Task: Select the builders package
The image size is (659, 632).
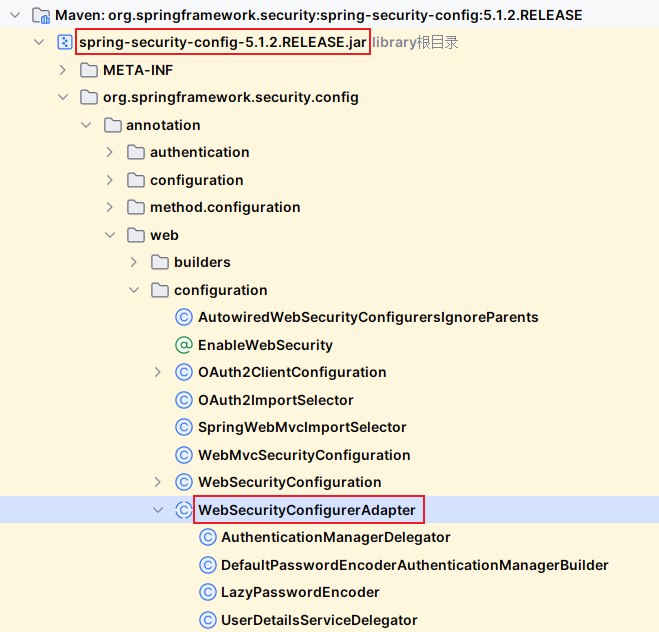Action: (x=202, y=263)
